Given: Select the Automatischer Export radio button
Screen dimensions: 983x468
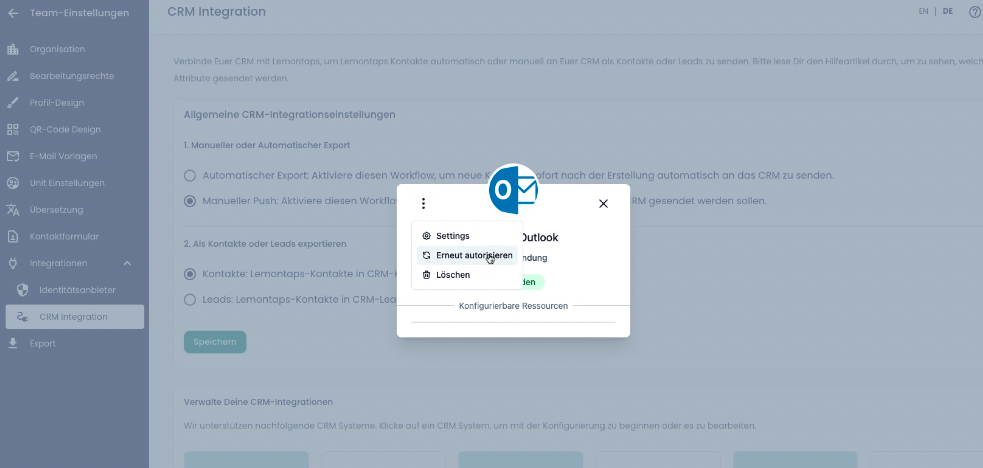Looking at the screenshot, I should pos(190,175).
